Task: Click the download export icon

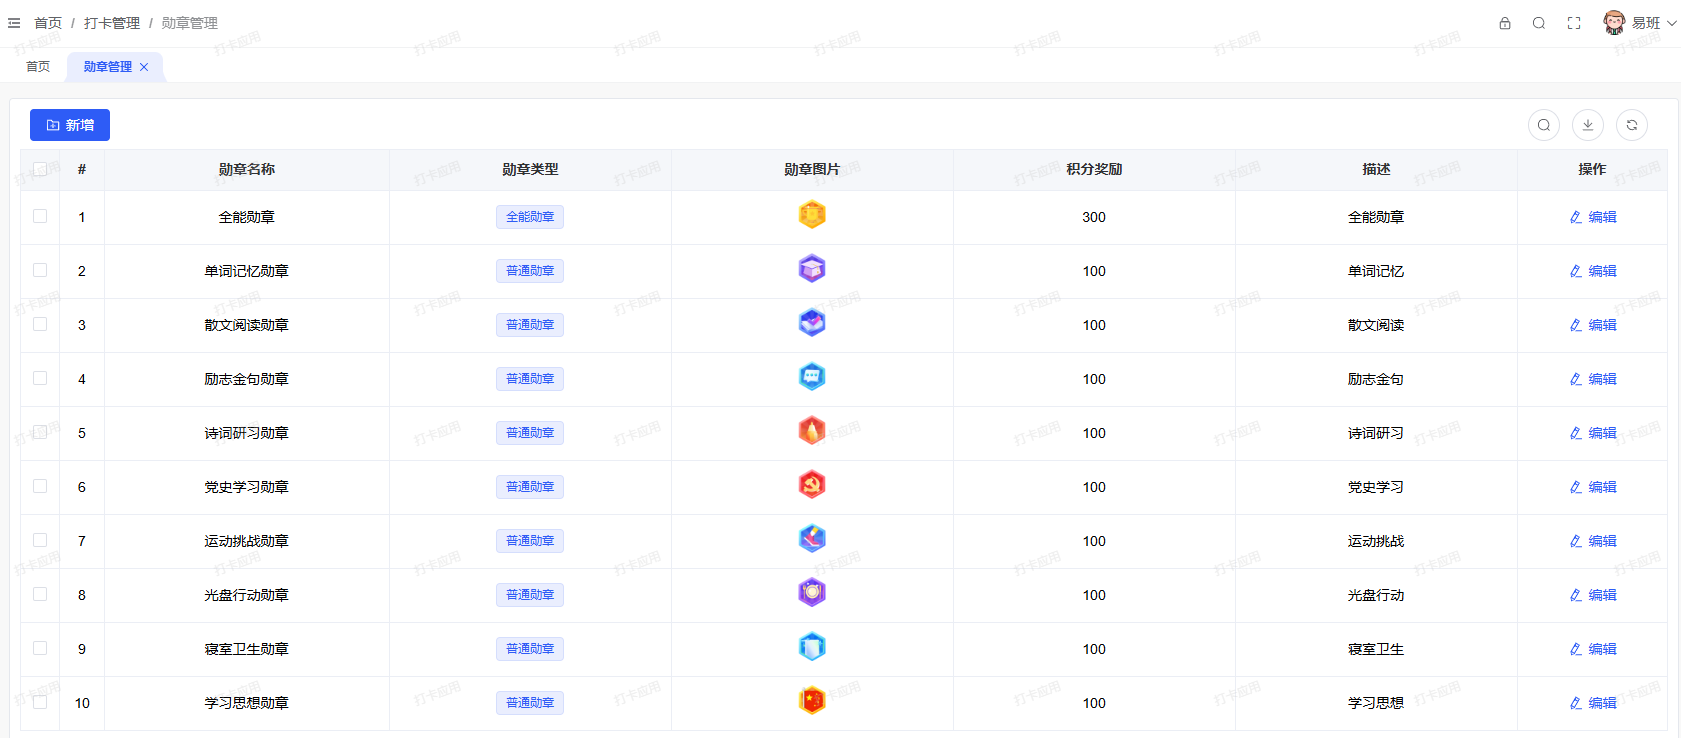Action: pos(1588,125)
